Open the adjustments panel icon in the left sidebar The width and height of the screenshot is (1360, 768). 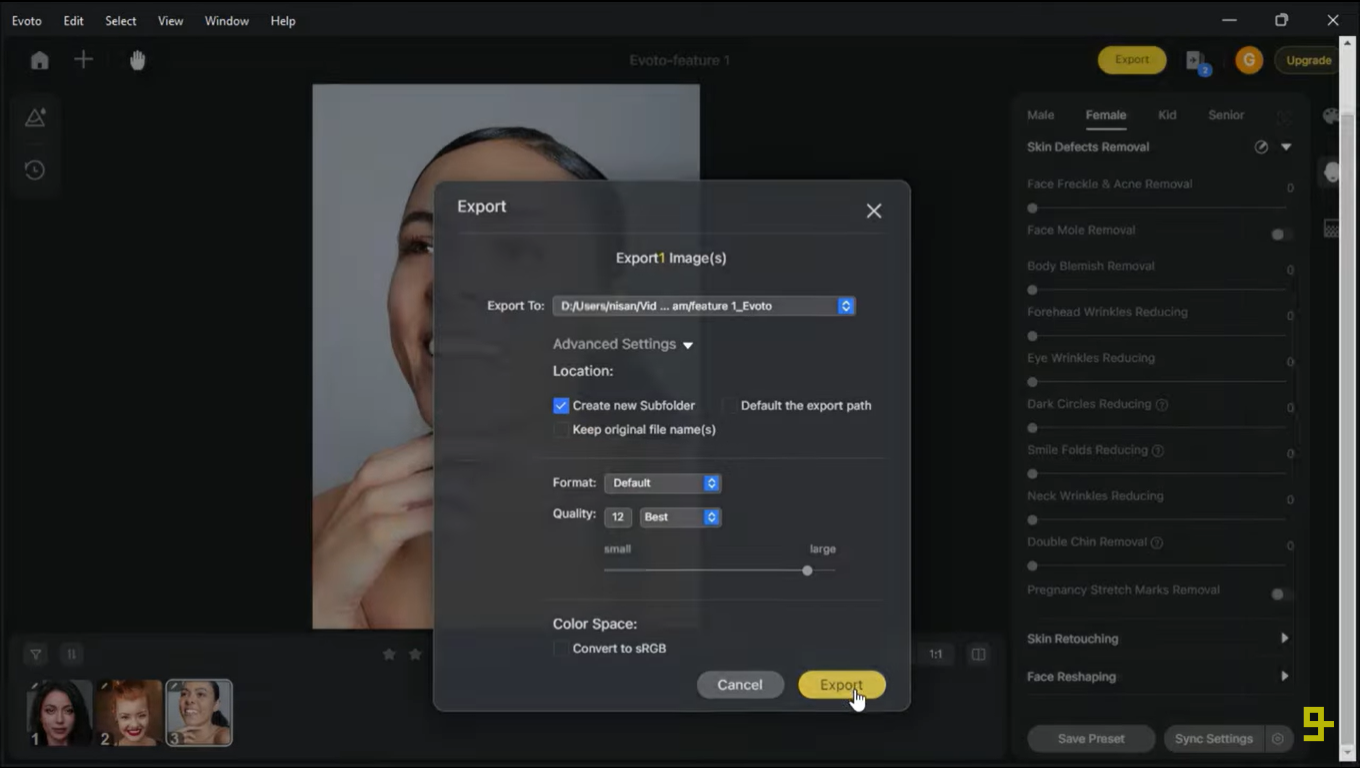click(x=34, y=116)
